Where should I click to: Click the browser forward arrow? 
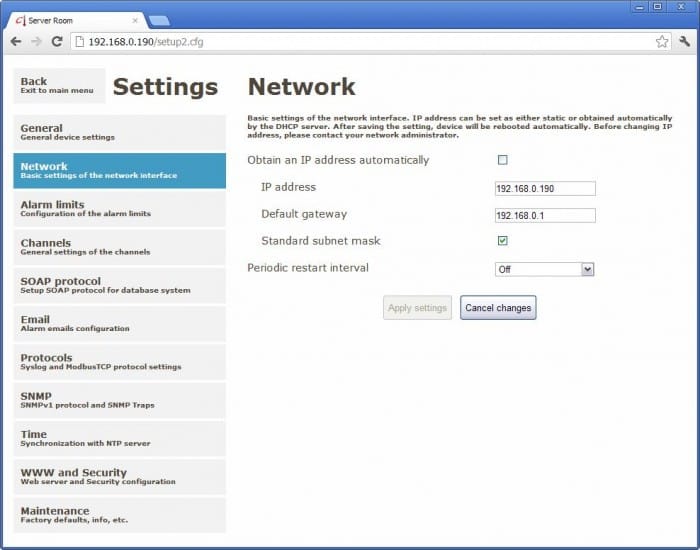pos(36,41)
